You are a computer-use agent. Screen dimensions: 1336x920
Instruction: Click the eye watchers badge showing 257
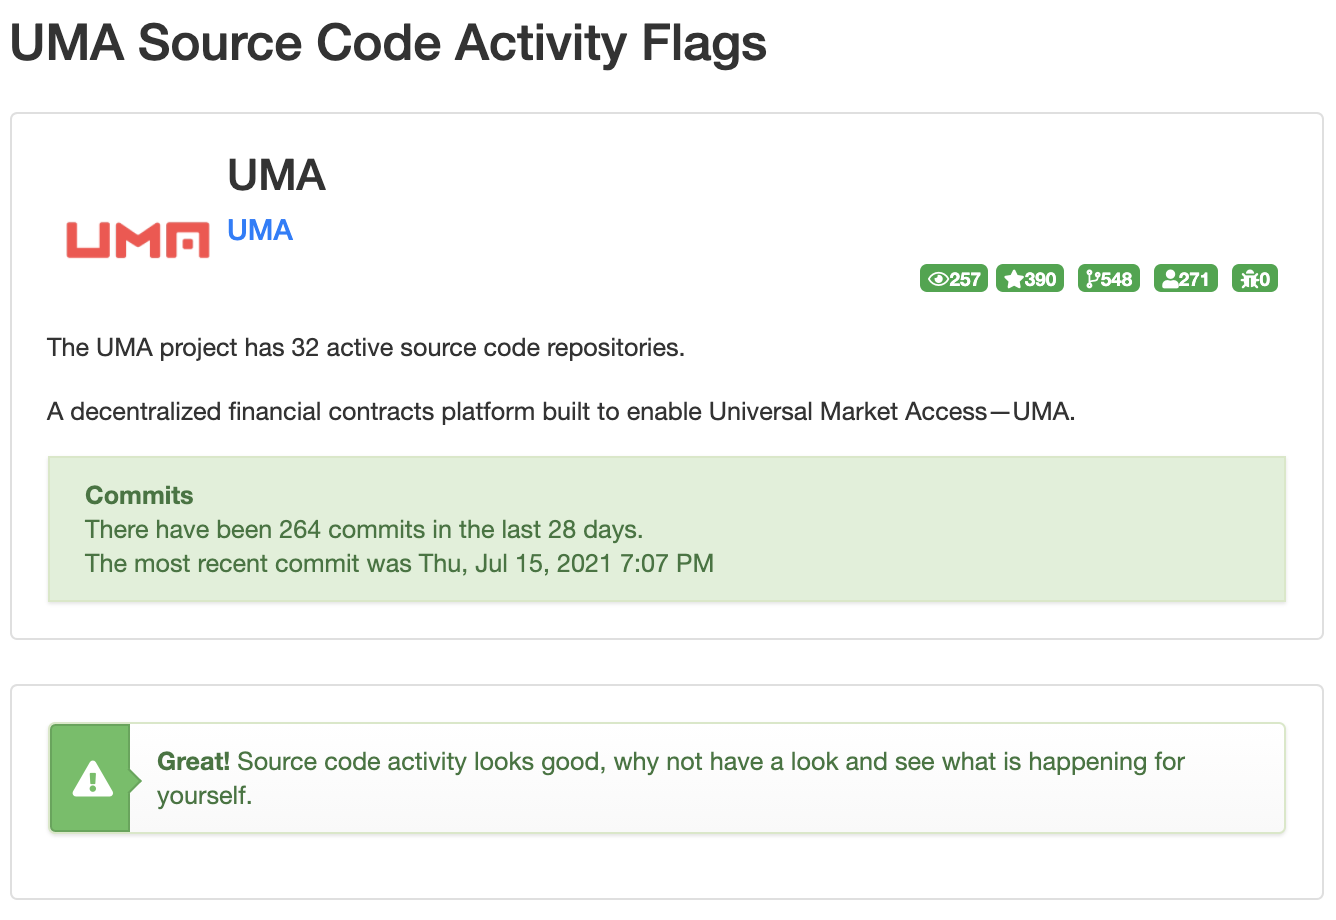953,279
